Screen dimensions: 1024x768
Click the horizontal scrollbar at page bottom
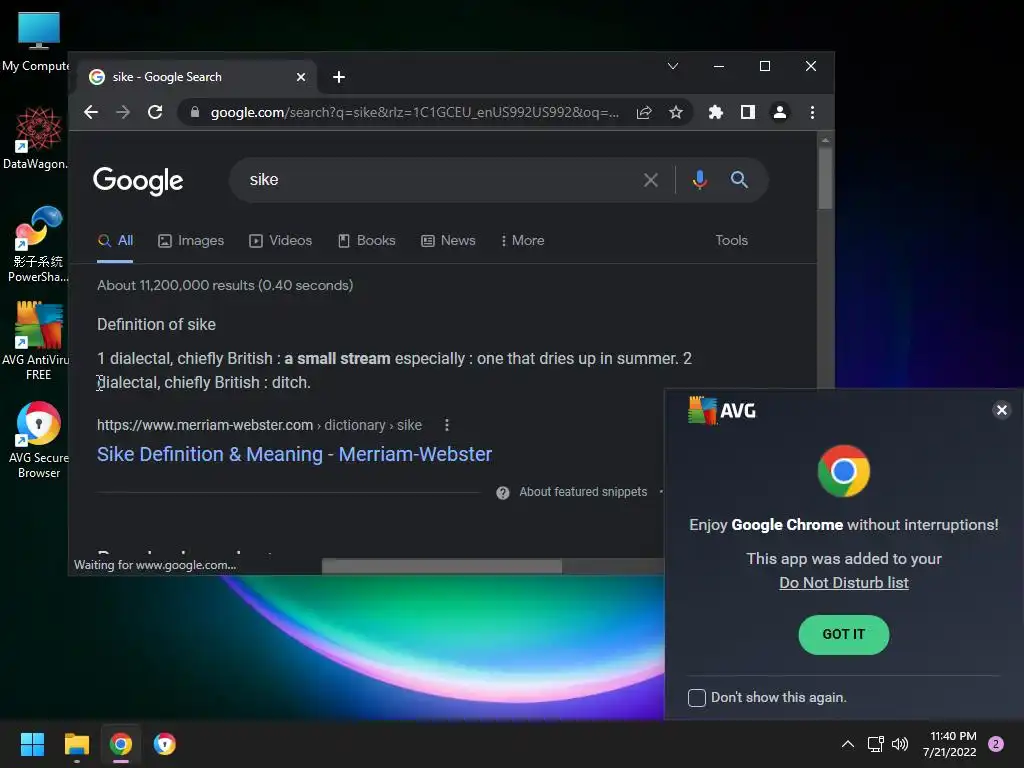click(441, 566)
